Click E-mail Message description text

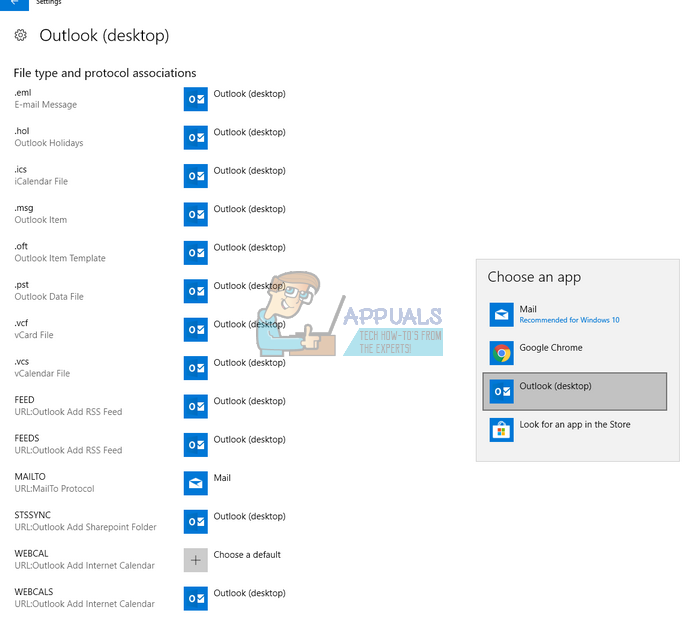coord(45,105)
